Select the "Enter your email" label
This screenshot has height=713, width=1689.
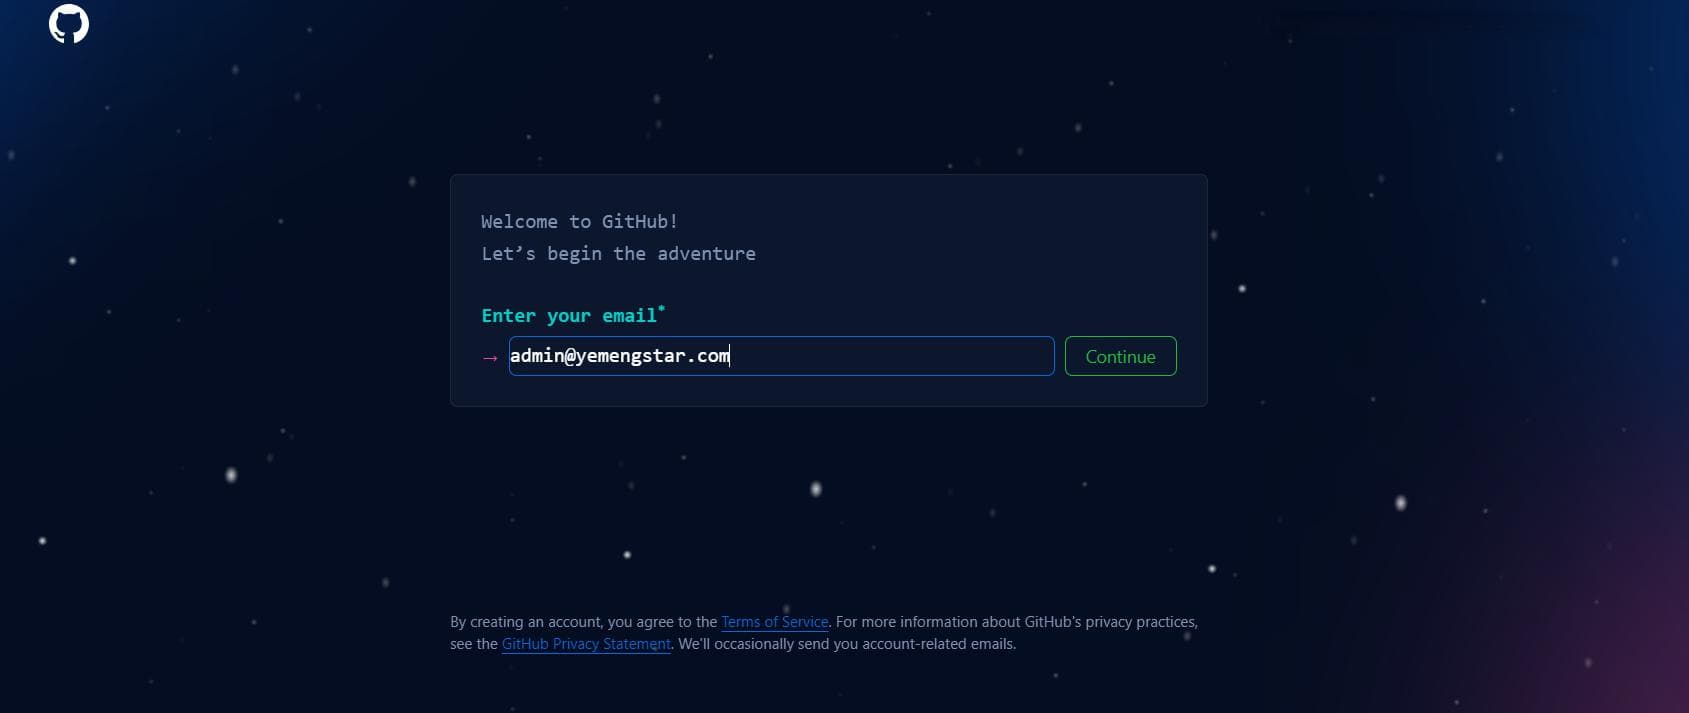pyautogui.click(x=573, y=315)
